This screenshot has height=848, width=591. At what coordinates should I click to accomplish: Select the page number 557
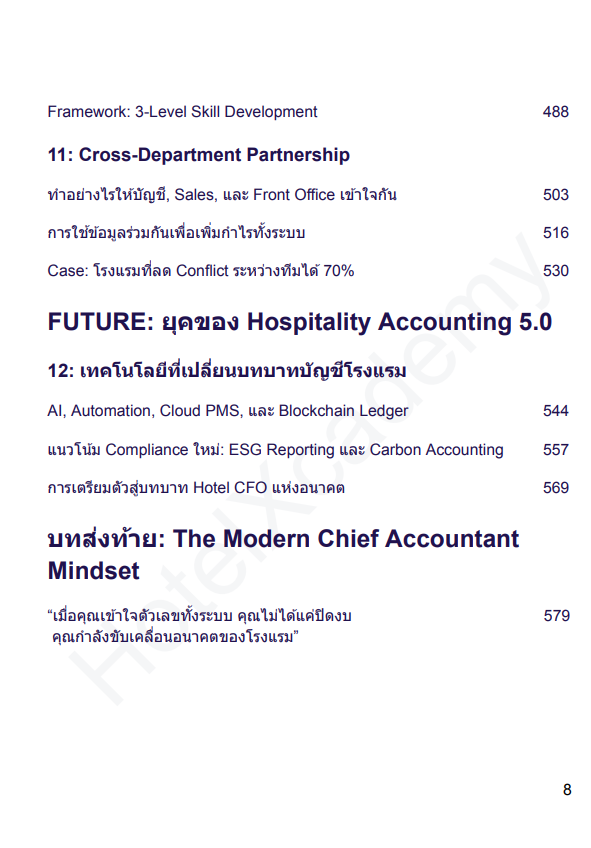coord(556,450)
